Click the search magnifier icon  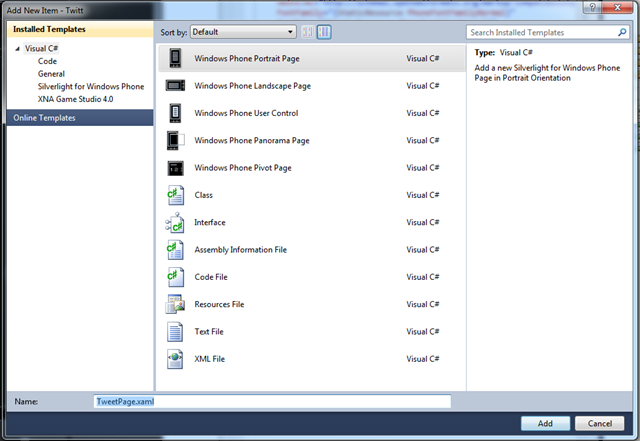point(622,32)
